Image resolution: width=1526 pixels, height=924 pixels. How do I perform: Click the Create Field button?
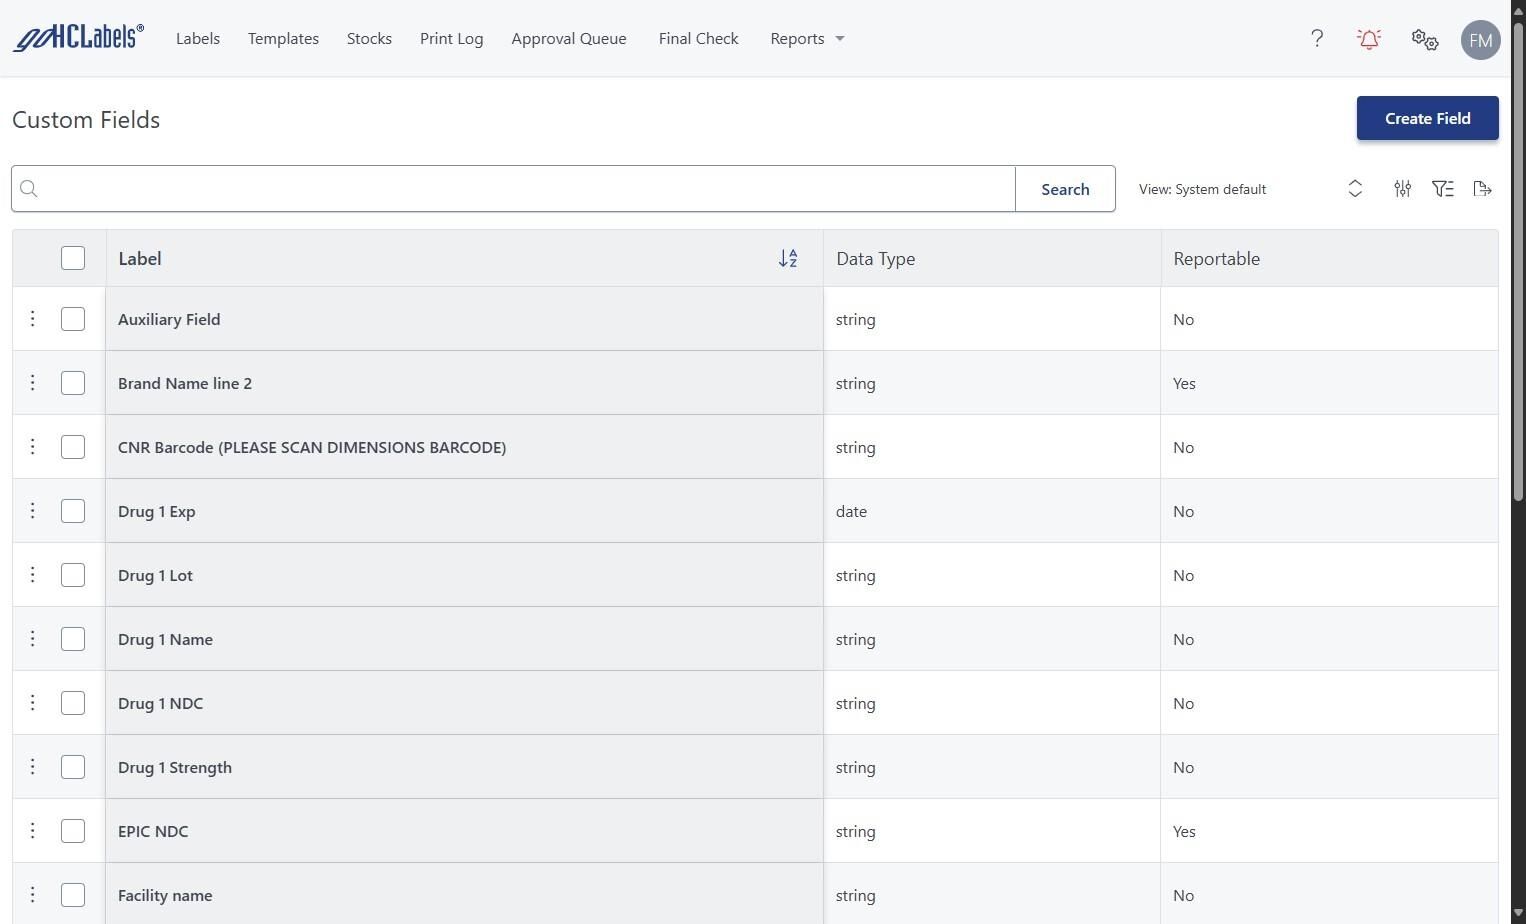(1427, 118)
